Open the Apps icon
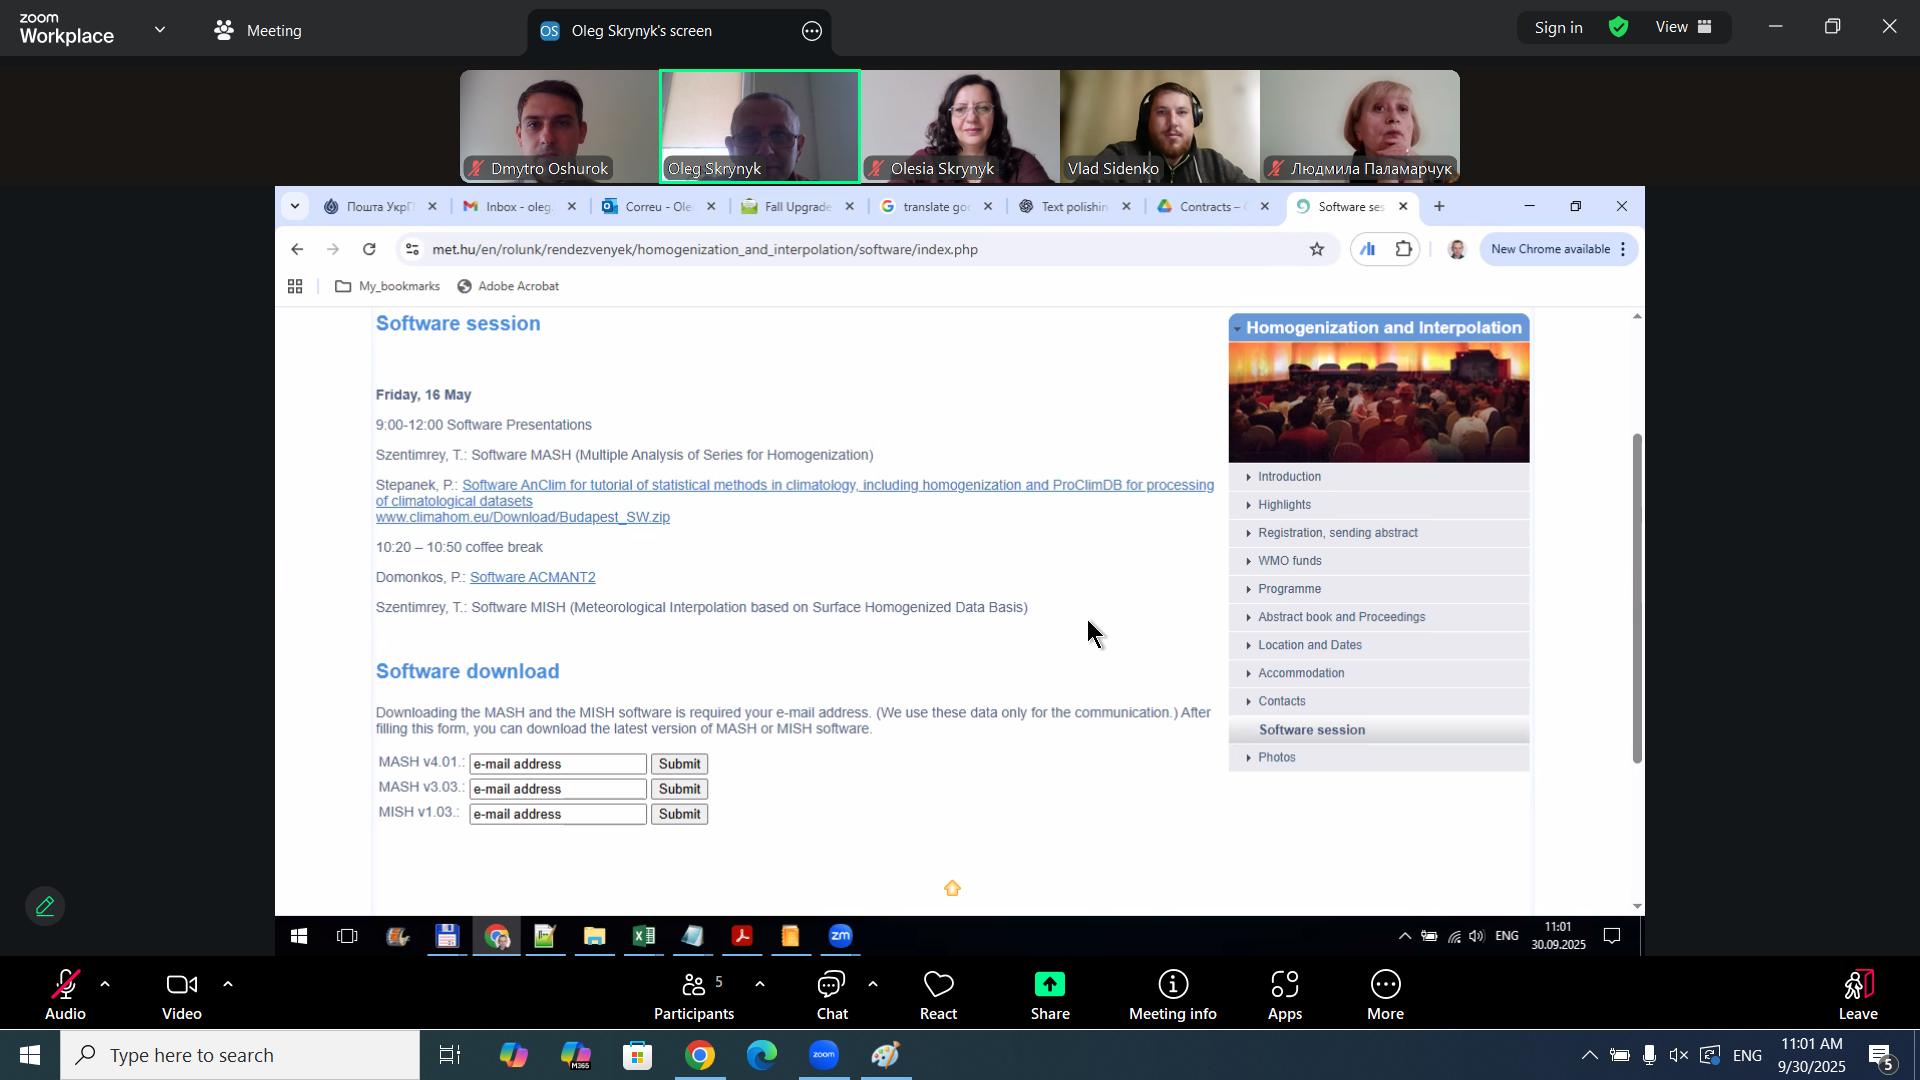The width and height of the screenshot is (1920, 1080). (x=1284, y=994)
